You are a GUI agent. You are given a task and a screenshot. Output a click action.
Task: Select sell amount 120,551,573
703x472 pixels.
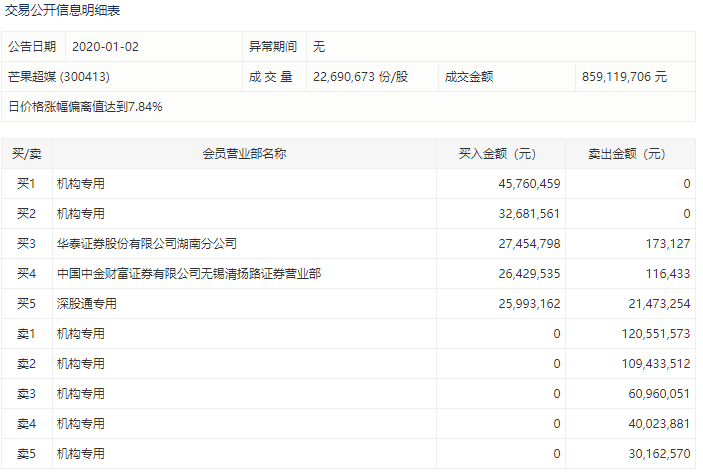pyautogui.click(x=656, y=334)
